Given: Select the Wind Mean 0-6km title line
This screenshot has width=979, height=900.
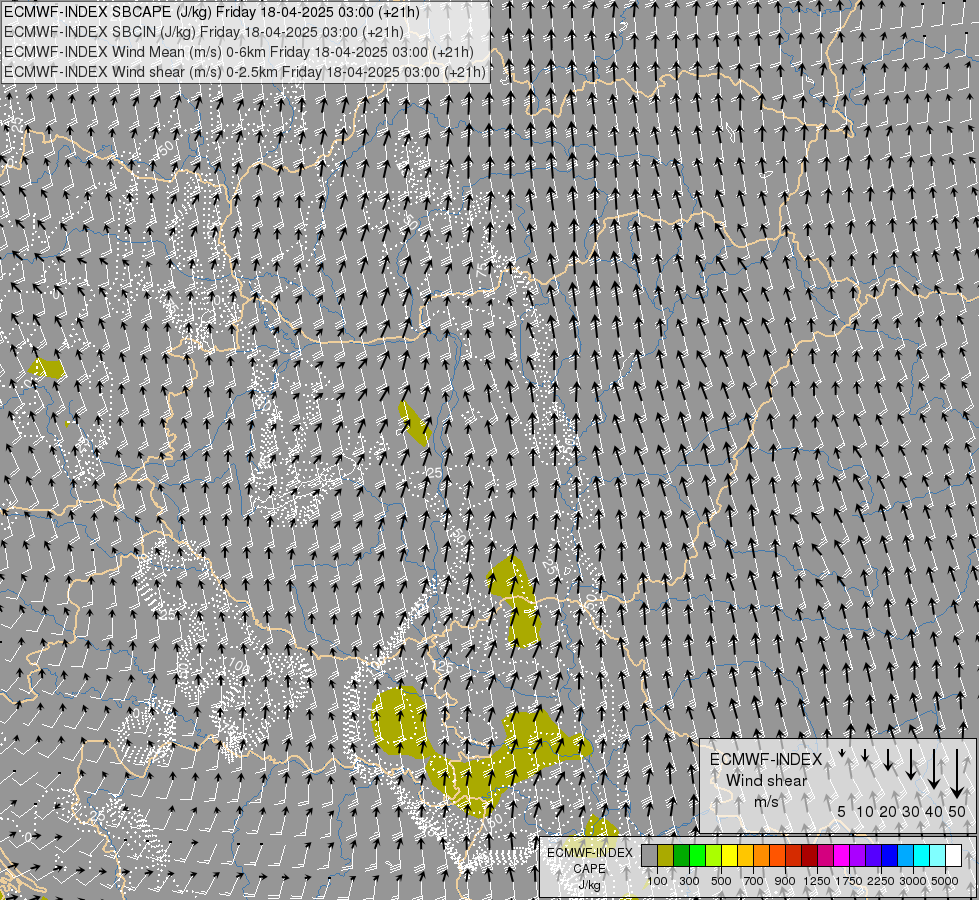Looking at the screenshot, I should tap(239, 52).
